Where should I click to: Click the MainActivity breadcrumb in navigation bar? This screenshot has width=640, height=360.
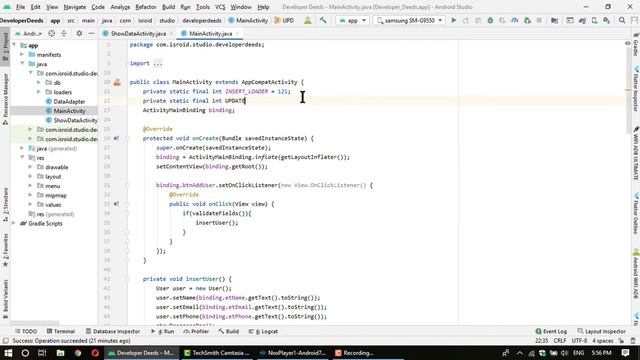pyautogui.click(x=248, y=20)
